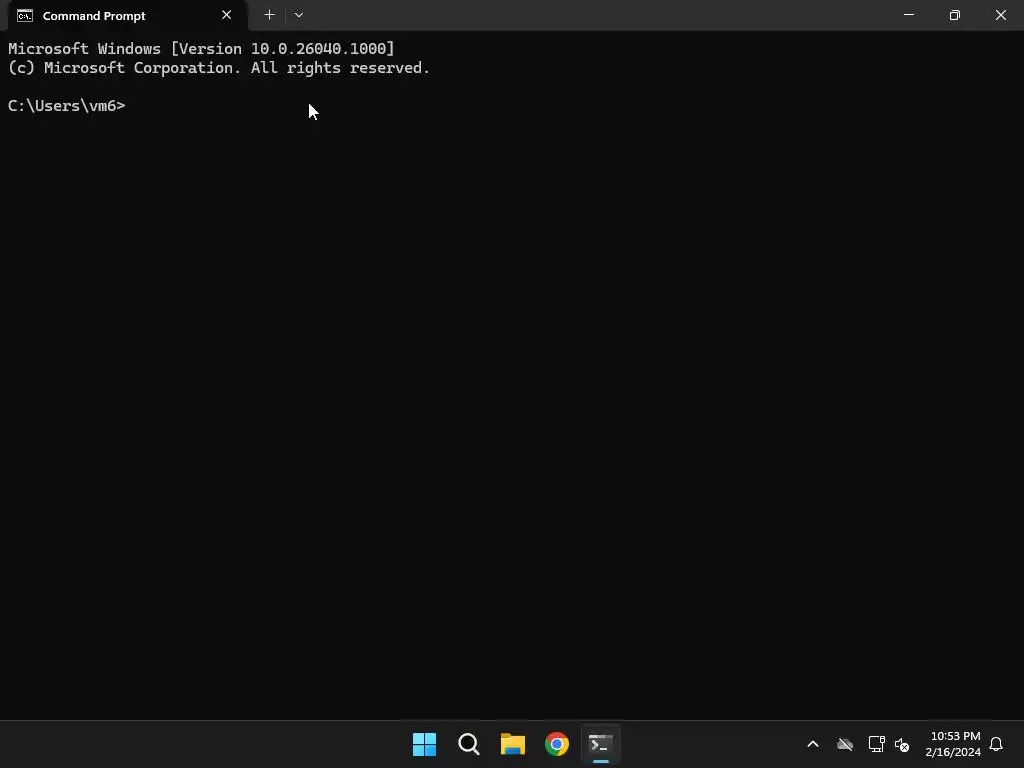1024x768 pixels.
Task: Open the clock showing 10:53 PM
Action: point(953,744)
